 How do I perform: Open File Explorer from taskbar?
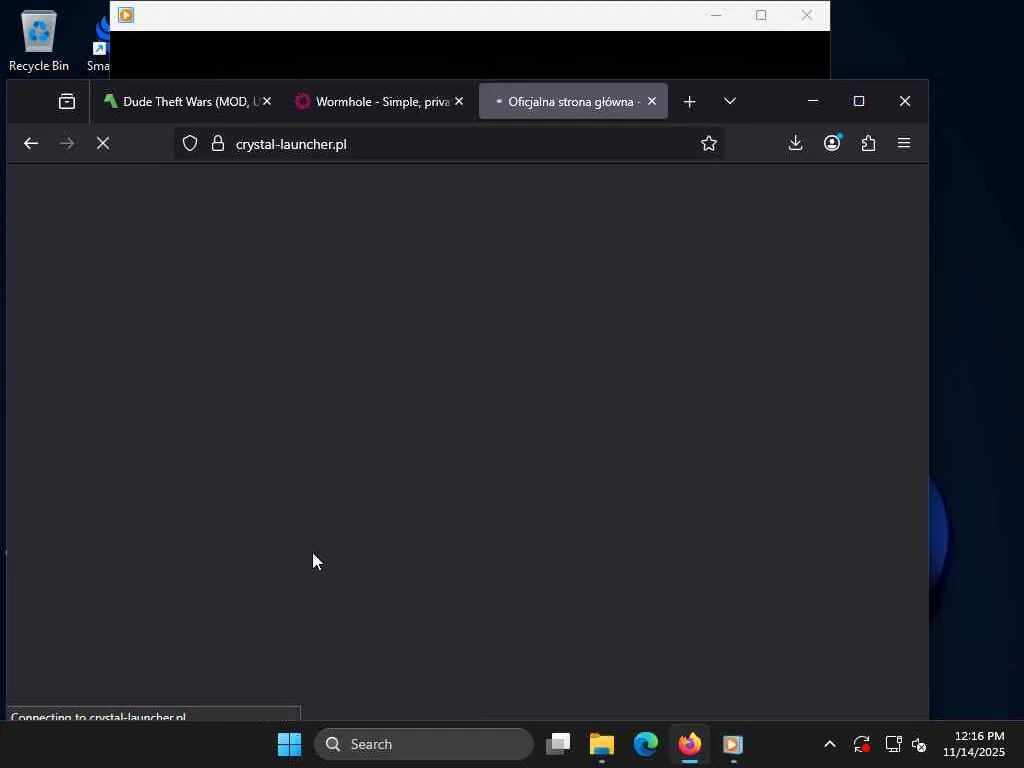point(601,744)
